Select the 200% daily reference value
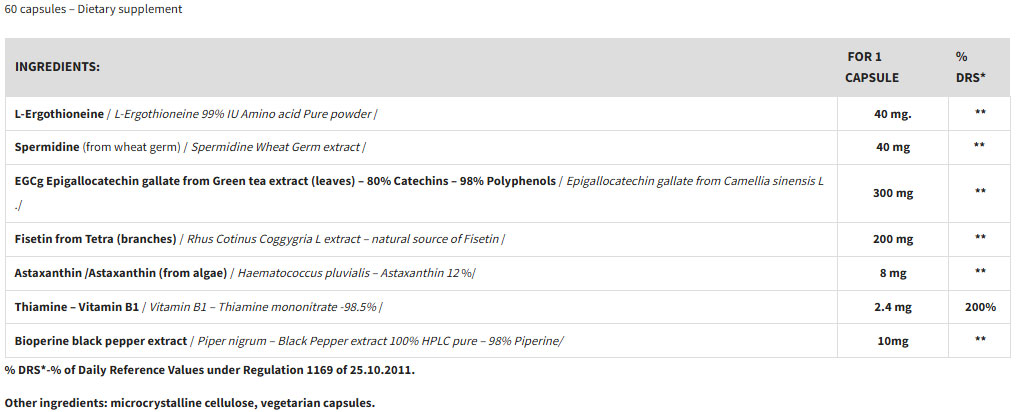Screen dimensions: 1017x412 tap(980, 307)
